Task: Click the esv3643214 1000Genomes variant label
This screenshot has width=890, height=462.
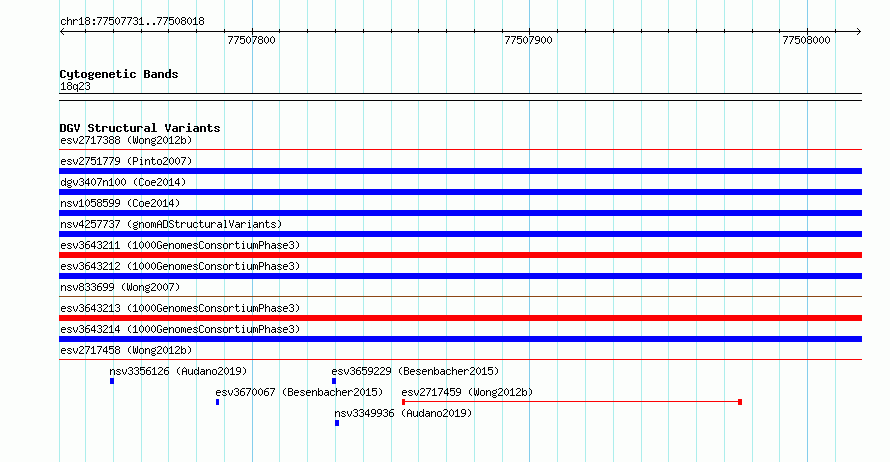Action: [180, 329]
